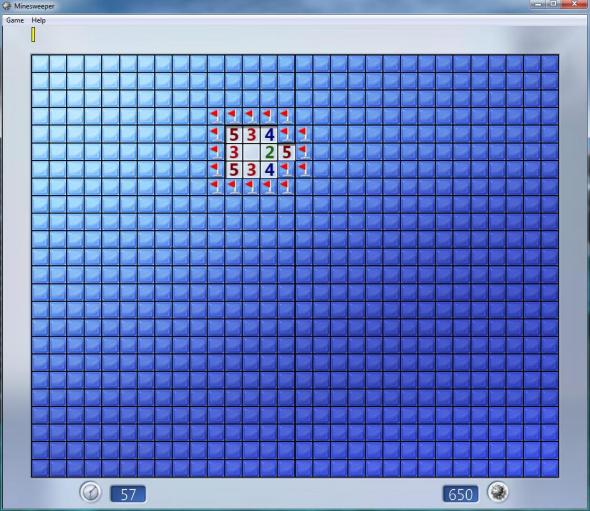Click the Minesweeper title bar app icon
This screenshot has height=511, width=590.
[6, 6]
